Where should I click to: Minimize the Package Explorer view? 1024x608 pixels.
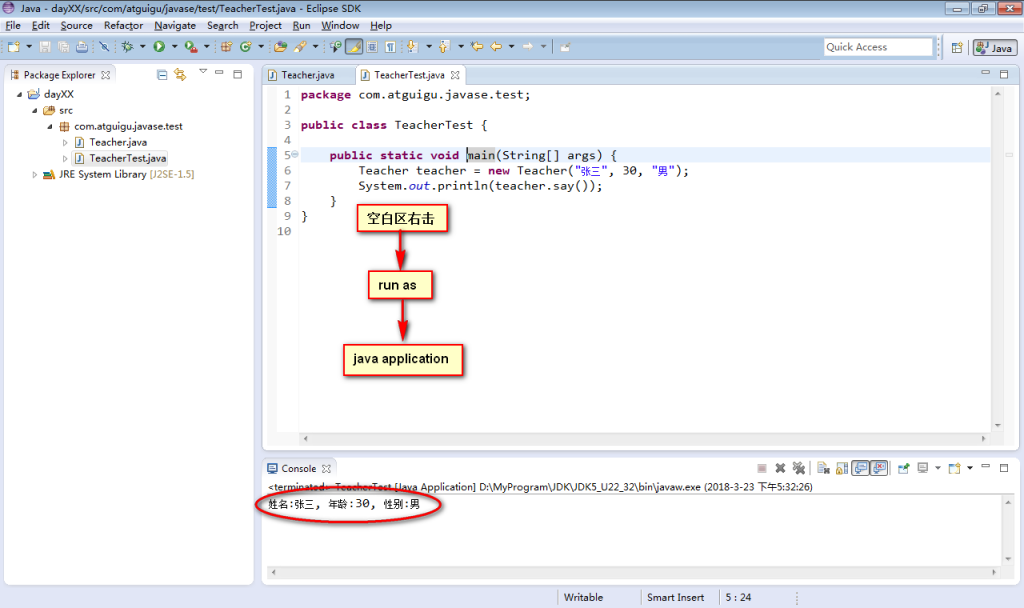219,73
